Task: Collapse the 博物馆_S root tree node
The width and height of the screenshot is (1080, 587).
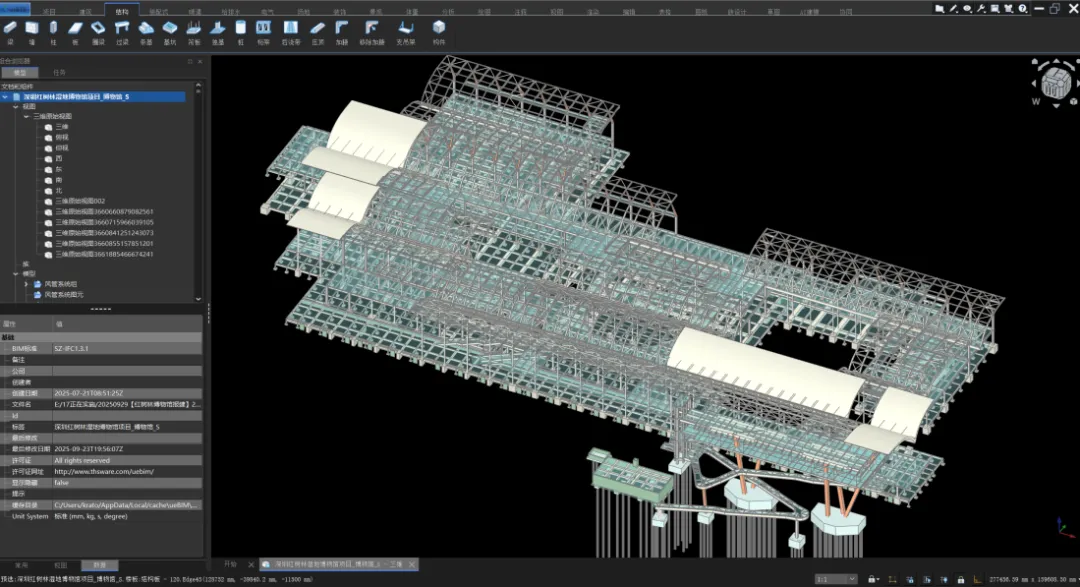Action: point(6,97)
